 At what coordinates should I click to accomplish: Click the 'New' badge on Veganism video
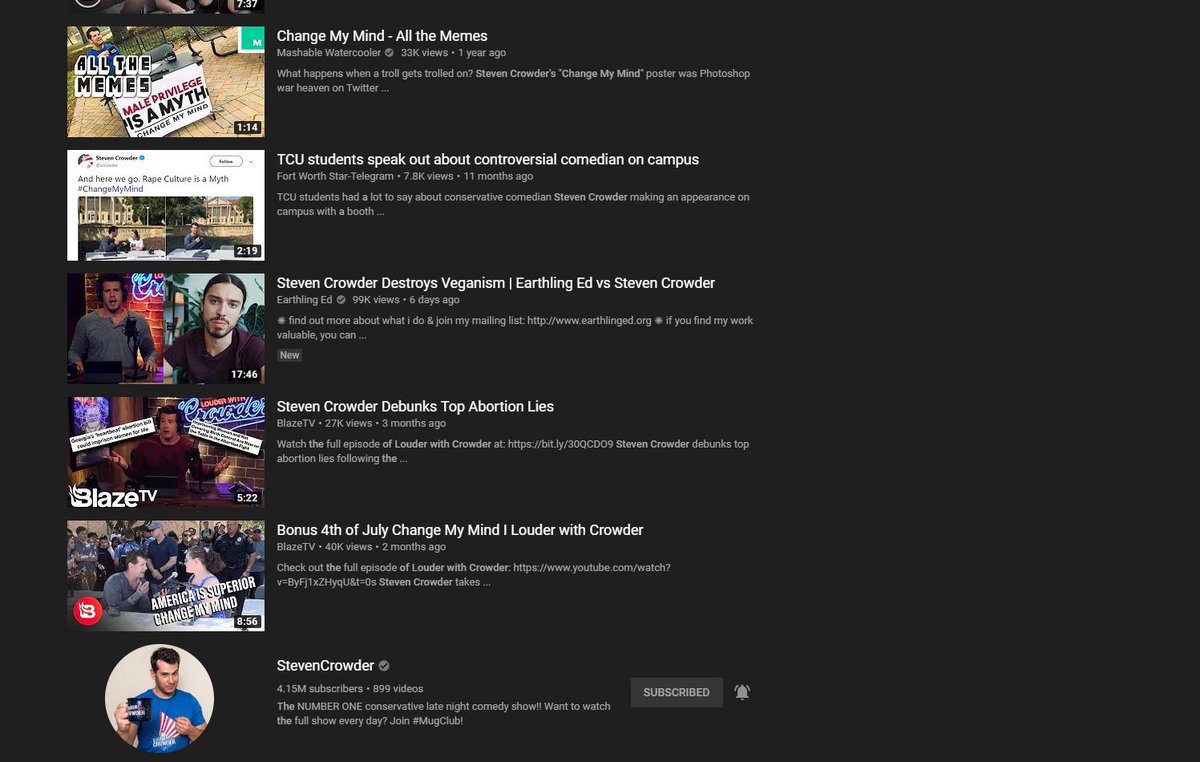tap(289, 355)
